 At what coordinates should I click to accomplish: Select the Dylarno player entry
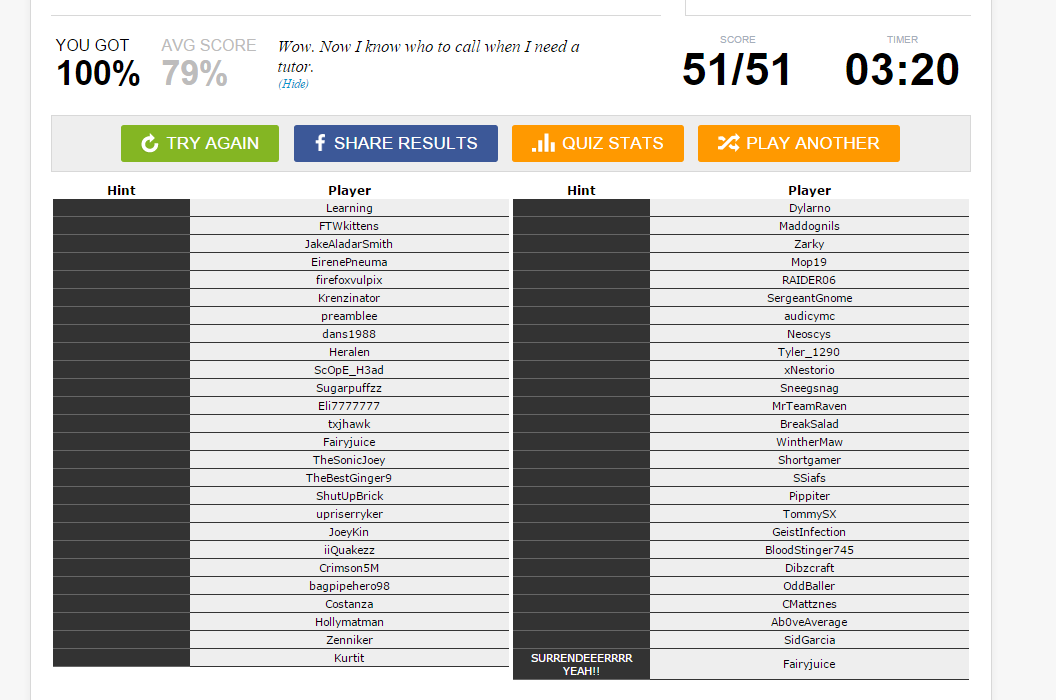click(x=809, y=208)
